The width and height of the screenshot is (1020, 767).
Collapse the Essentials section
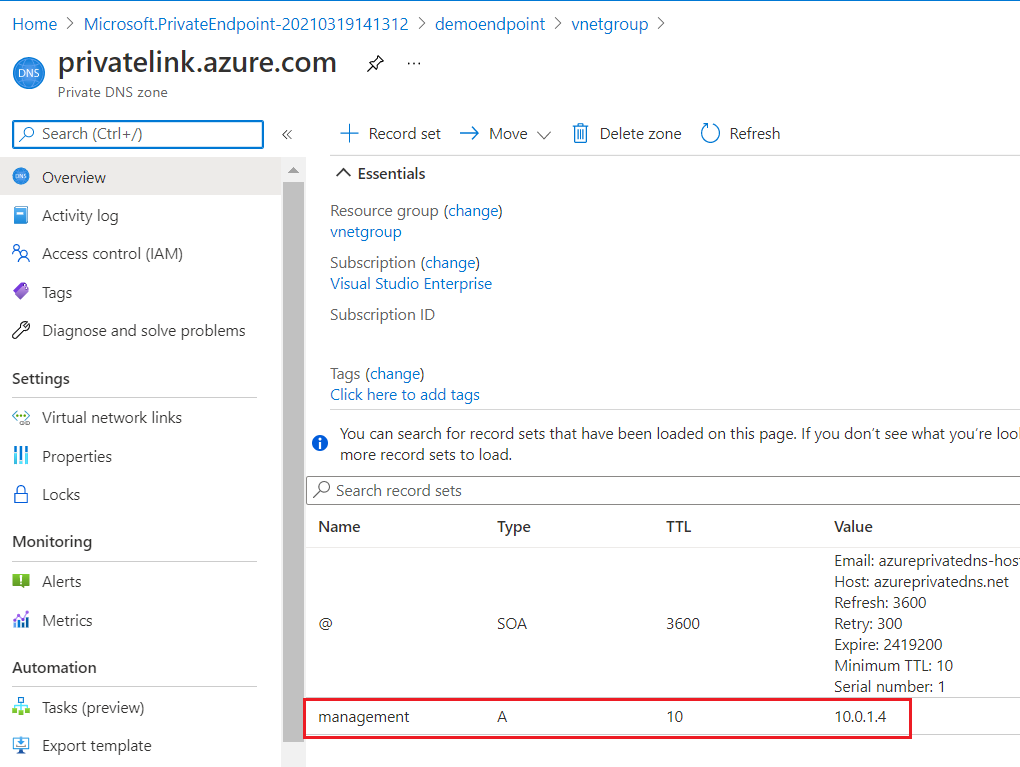344,174
